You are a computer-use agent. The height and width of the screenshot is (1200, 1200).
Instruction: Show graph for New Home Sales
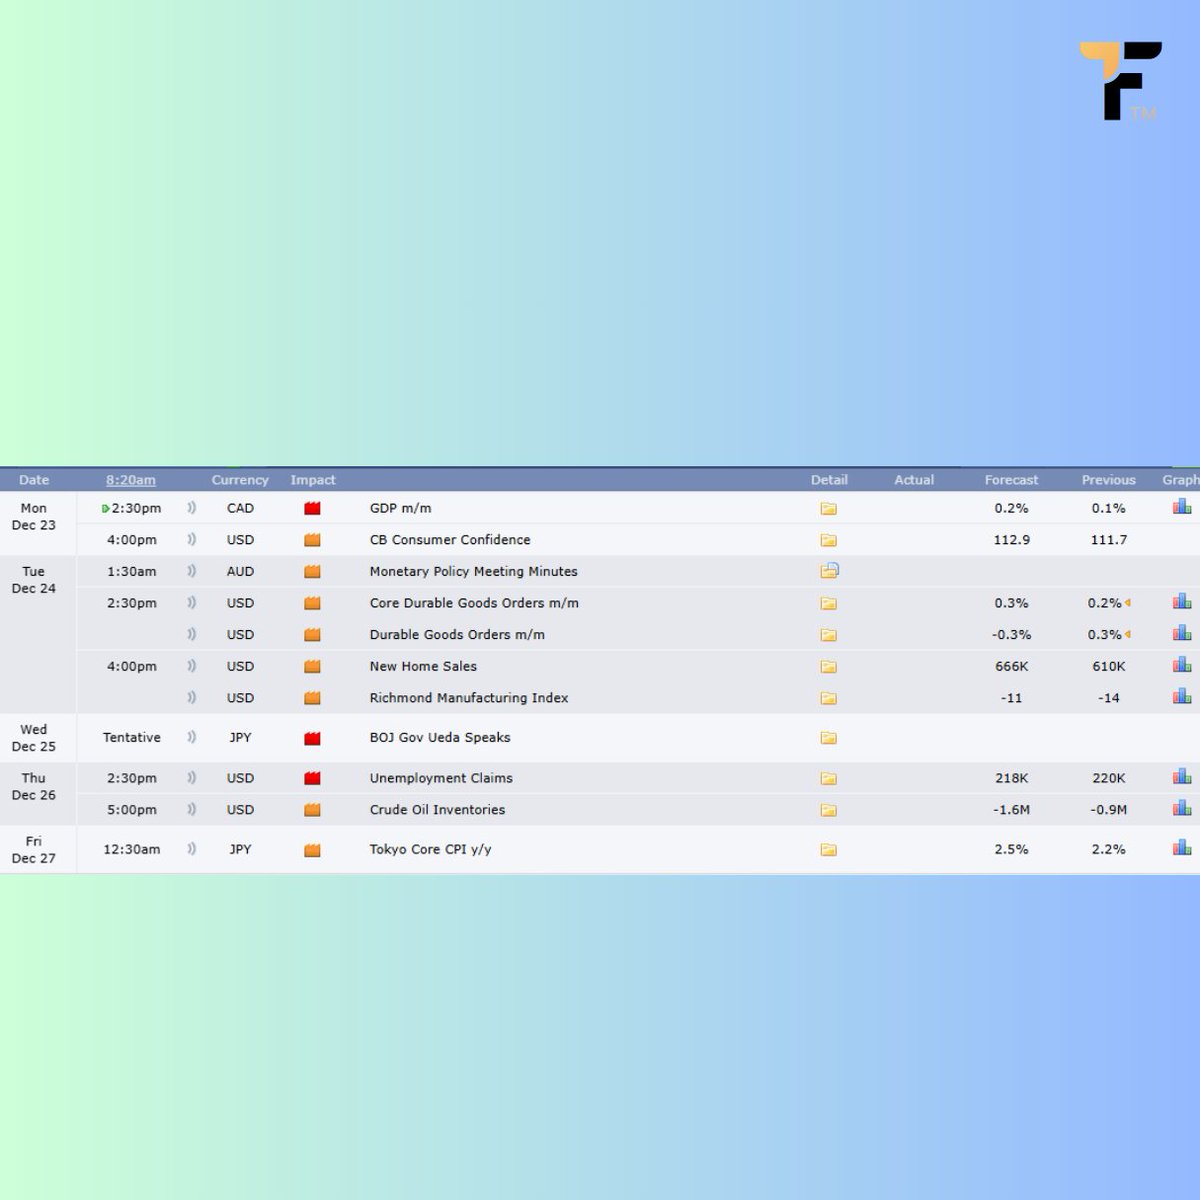pos(1182,665)
